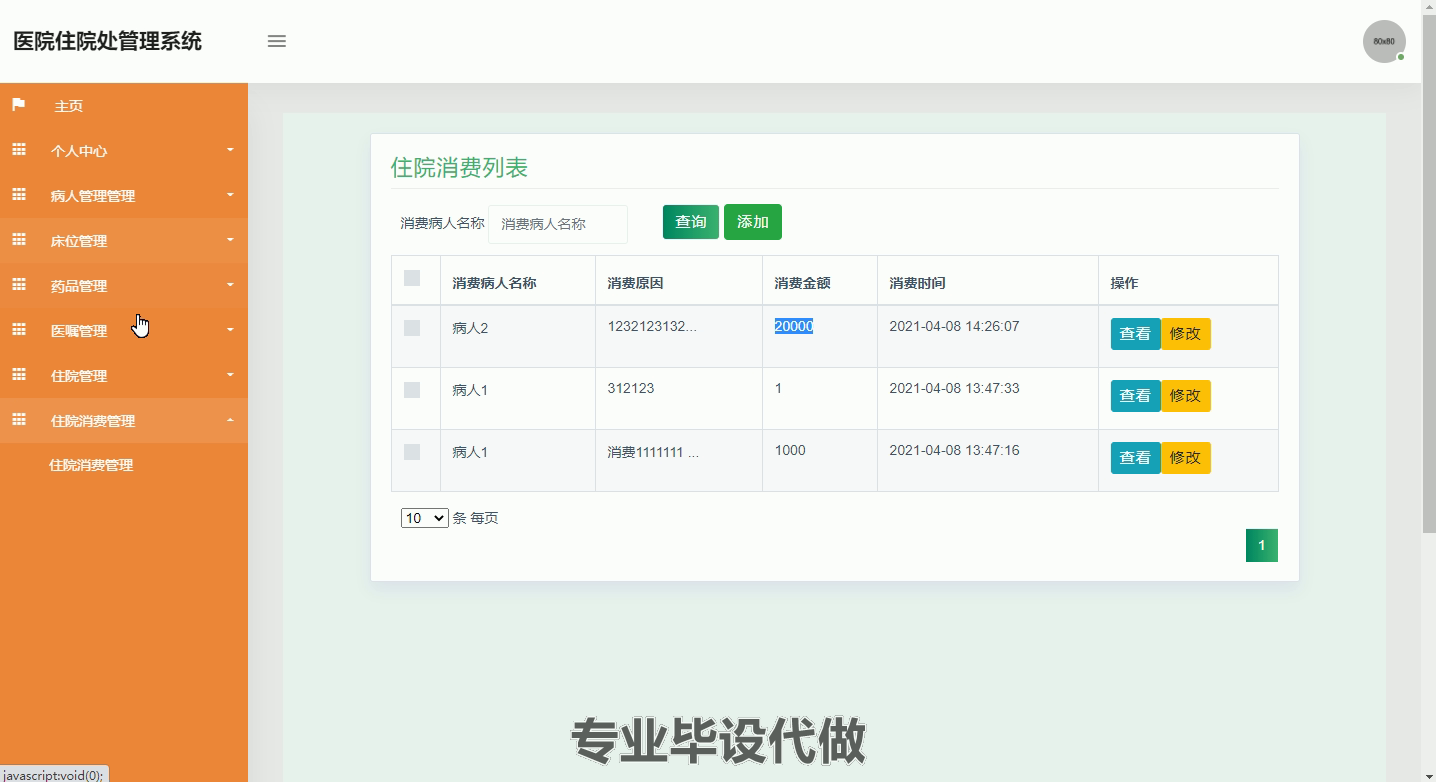Tick the checkbox for the 1000 amount row
The height and width of the screenshot is (782, 1436).
(x=412, y=452)
